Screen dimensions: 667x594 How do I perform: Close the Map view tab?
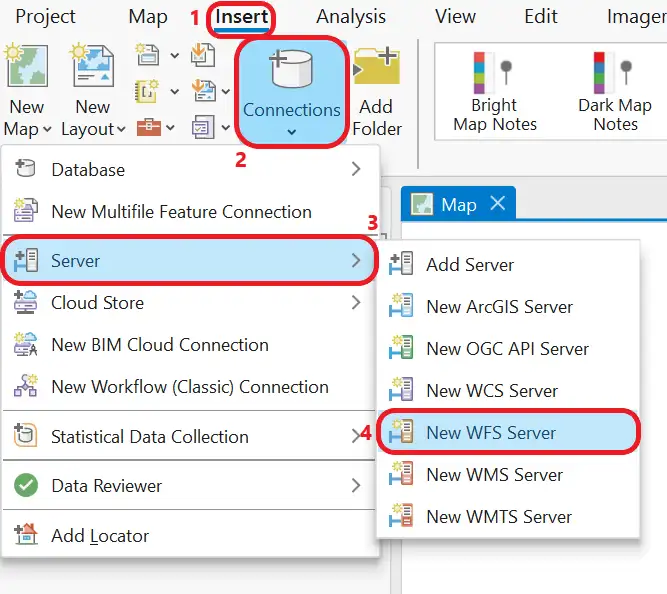pos(498,204)
